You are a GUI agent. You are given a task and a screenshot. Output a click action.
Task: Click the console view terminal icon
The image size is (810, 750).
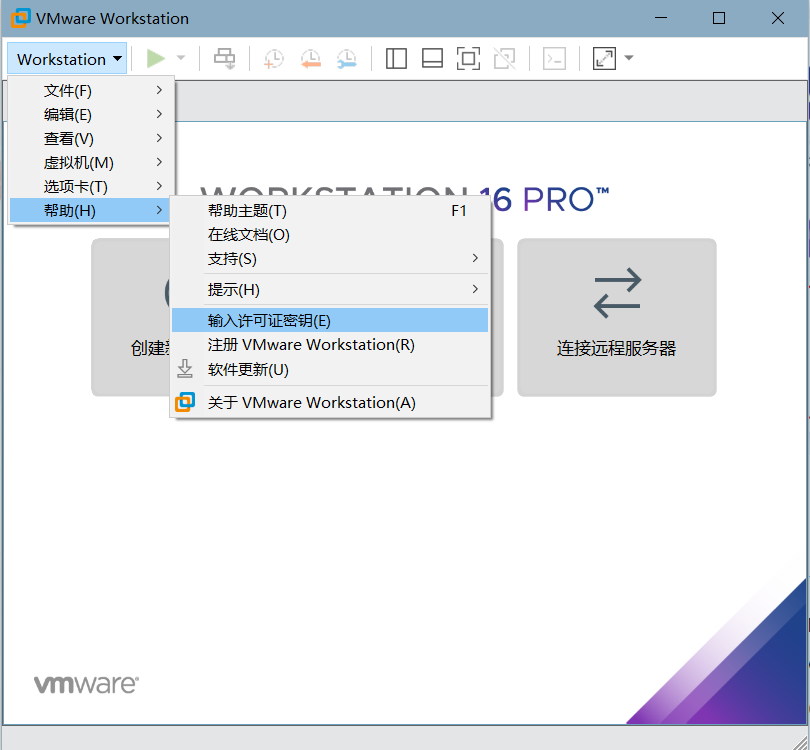click(x=554, y=58)
